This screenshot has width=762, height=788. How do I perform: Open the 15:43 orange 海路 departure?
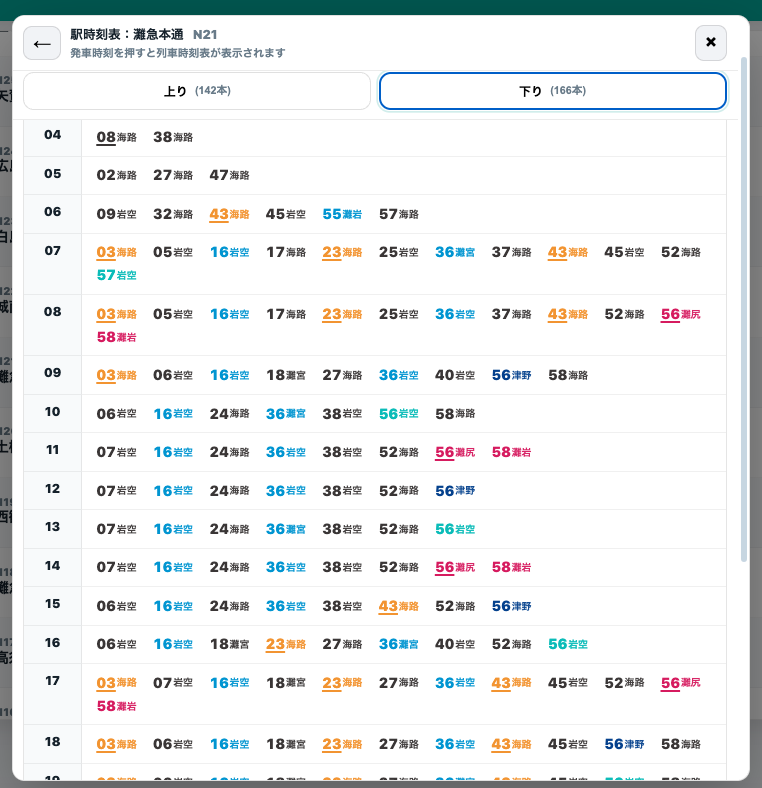tap(398, 606)
